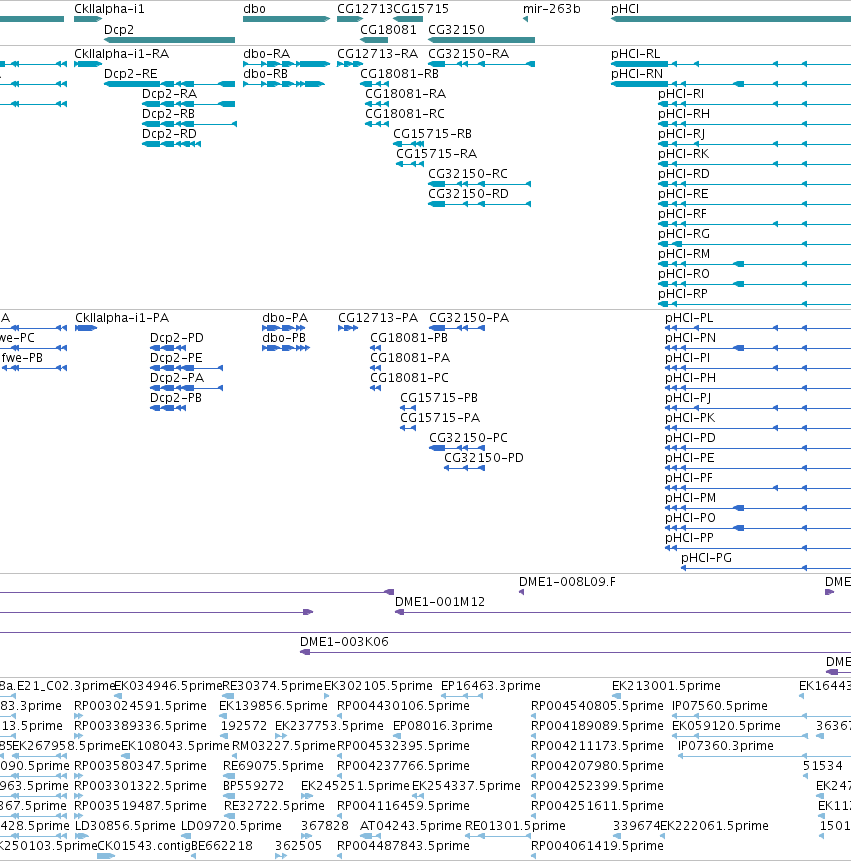Viewport: 851px width, 861px height.
Task: Click EST EP16463.3prime
Action: [491, 686]
